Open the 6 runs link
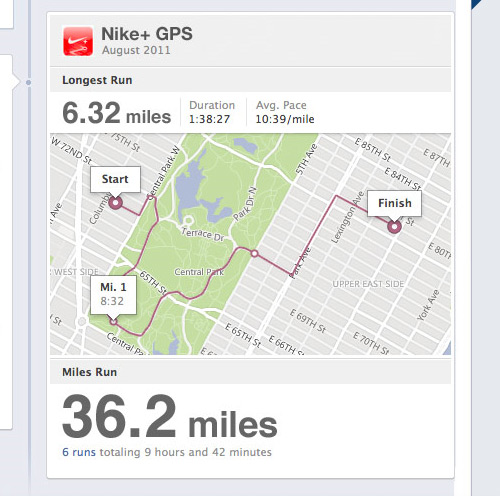The width and height of the screenshot is (500, 496). (79, 452)
